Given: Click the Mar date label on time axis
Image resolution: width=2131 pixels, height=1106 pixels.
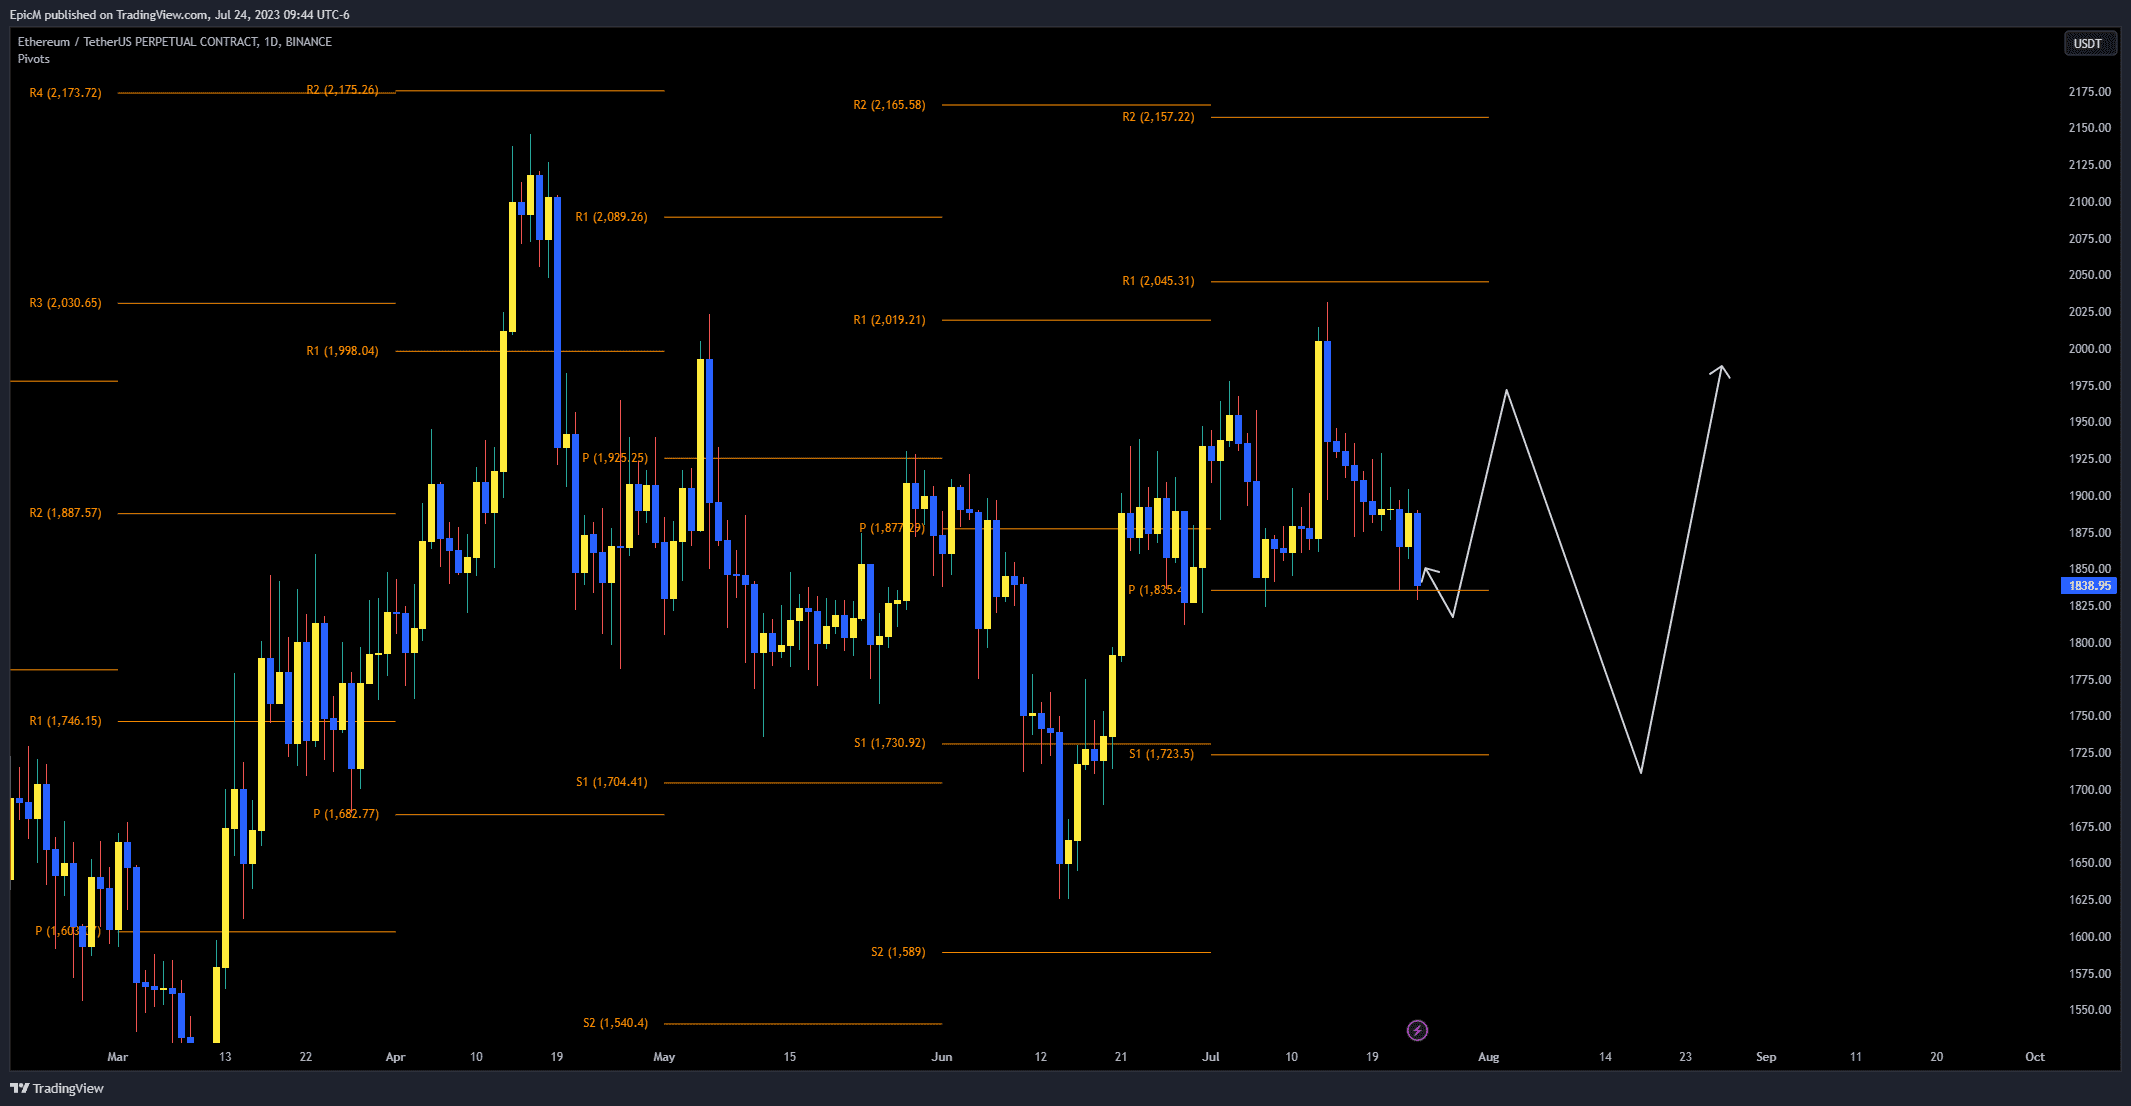Looking at the screenshot, I should point(117,1057).
